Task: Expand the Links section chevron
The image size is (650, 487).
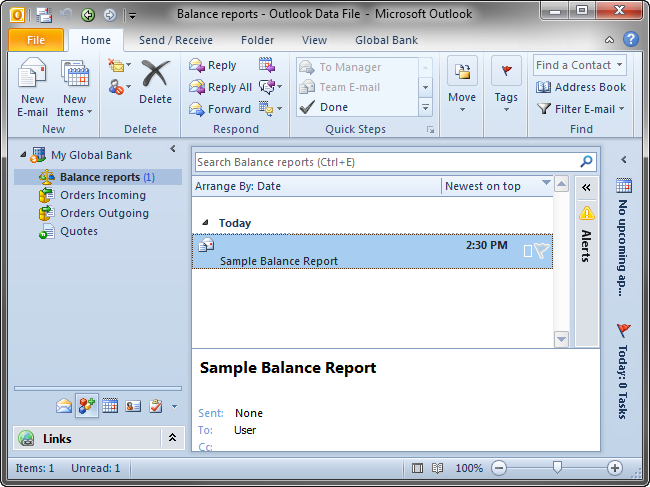Action: point(172,438)
